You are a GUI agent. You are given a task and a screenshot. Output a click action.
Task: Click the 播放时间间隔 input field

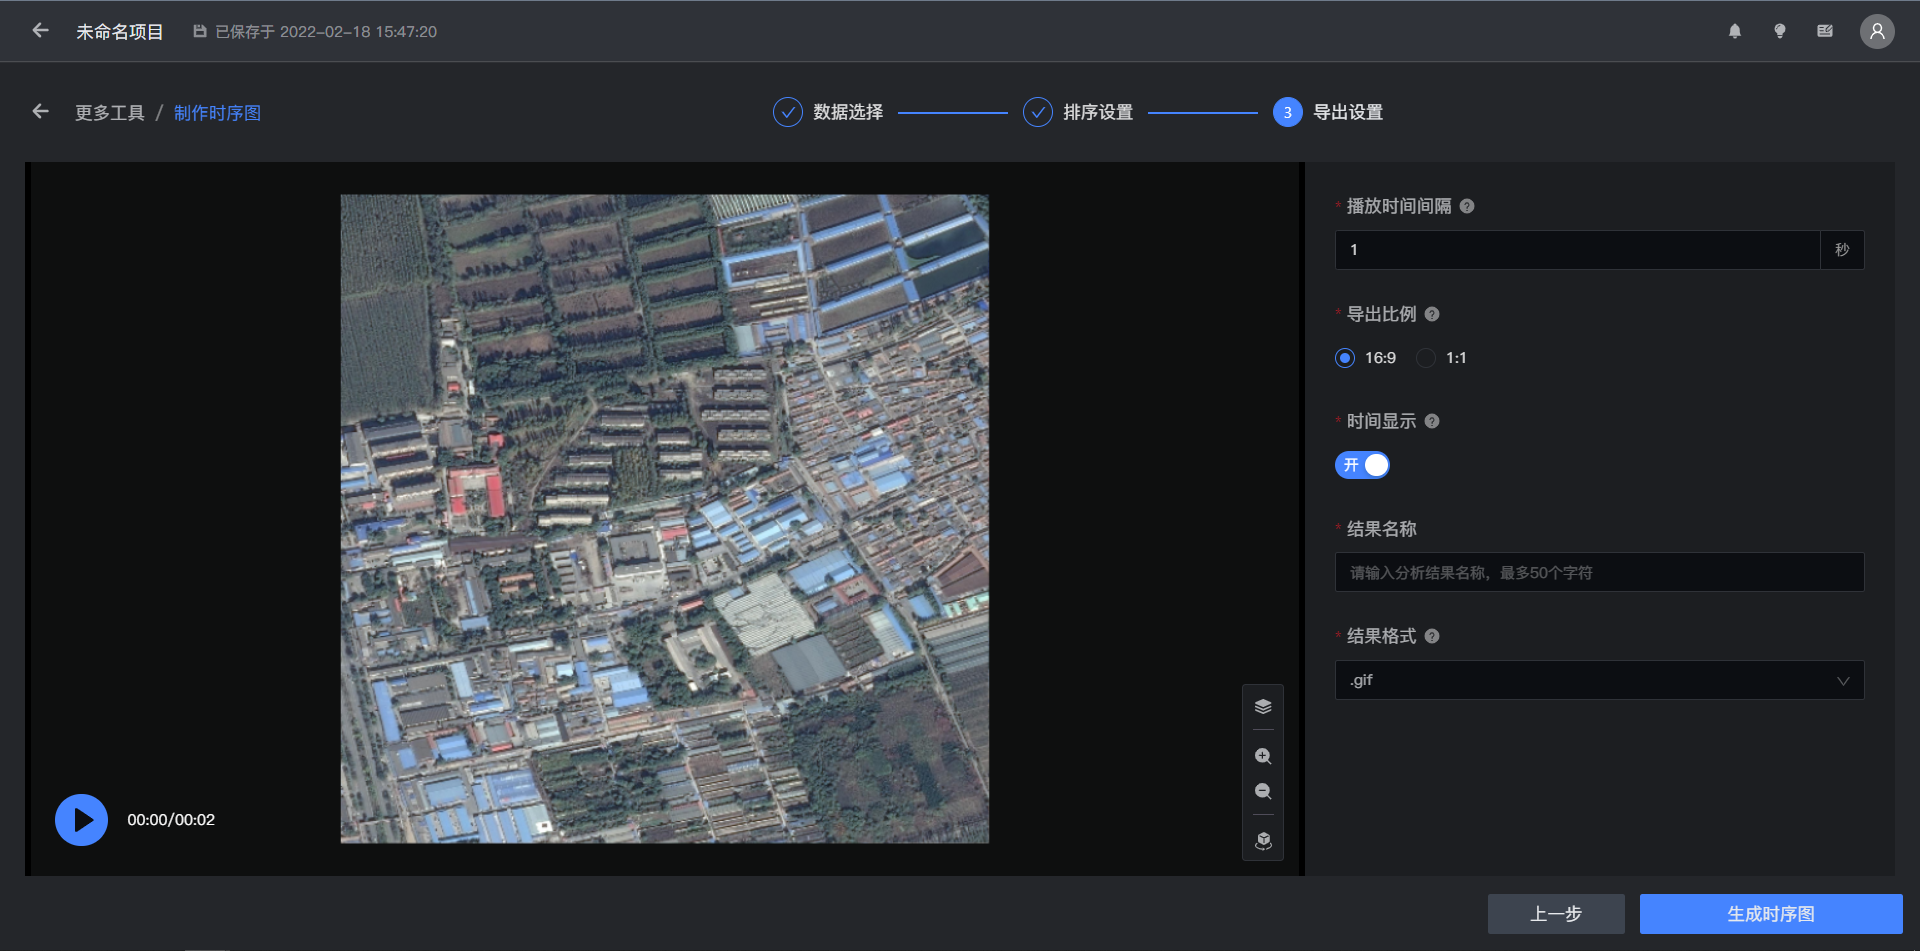pos(1577,250)
